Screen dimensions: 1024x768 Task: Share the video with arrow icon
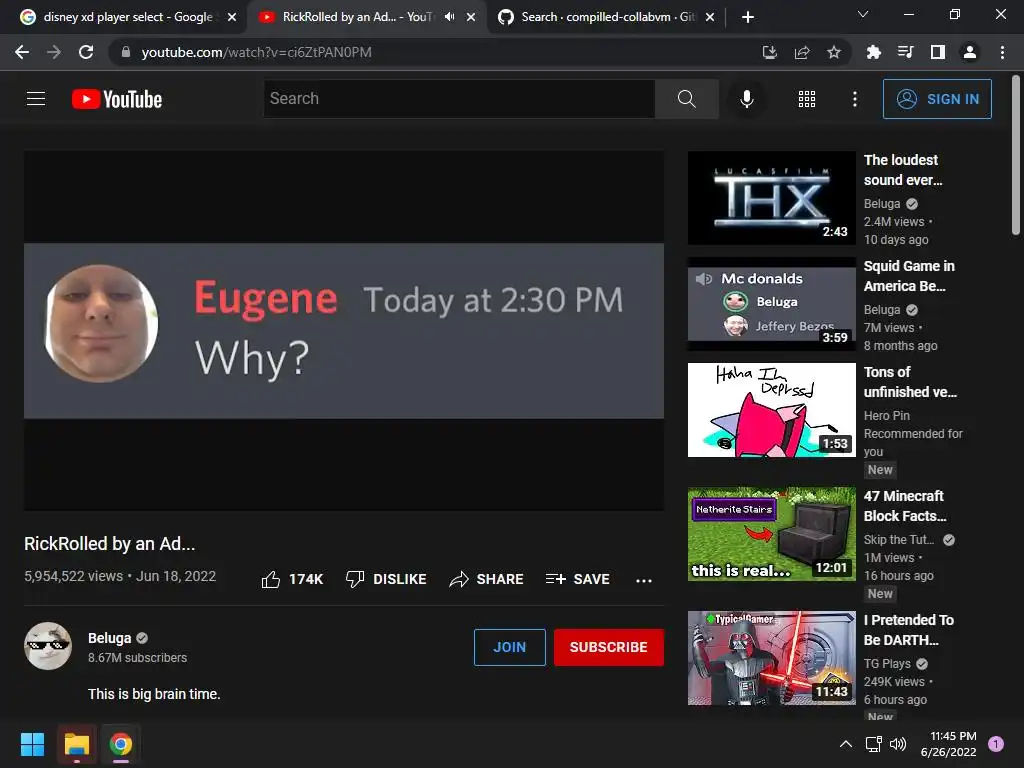[486, 579]
